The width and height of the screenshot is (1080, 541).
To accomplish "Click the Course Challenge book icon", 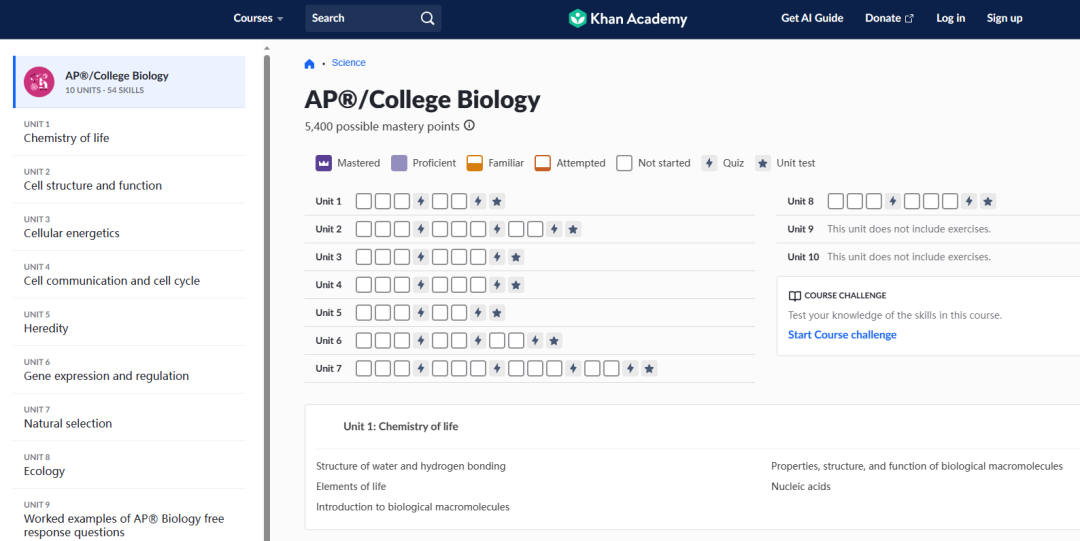I will (x=795, y=296).
